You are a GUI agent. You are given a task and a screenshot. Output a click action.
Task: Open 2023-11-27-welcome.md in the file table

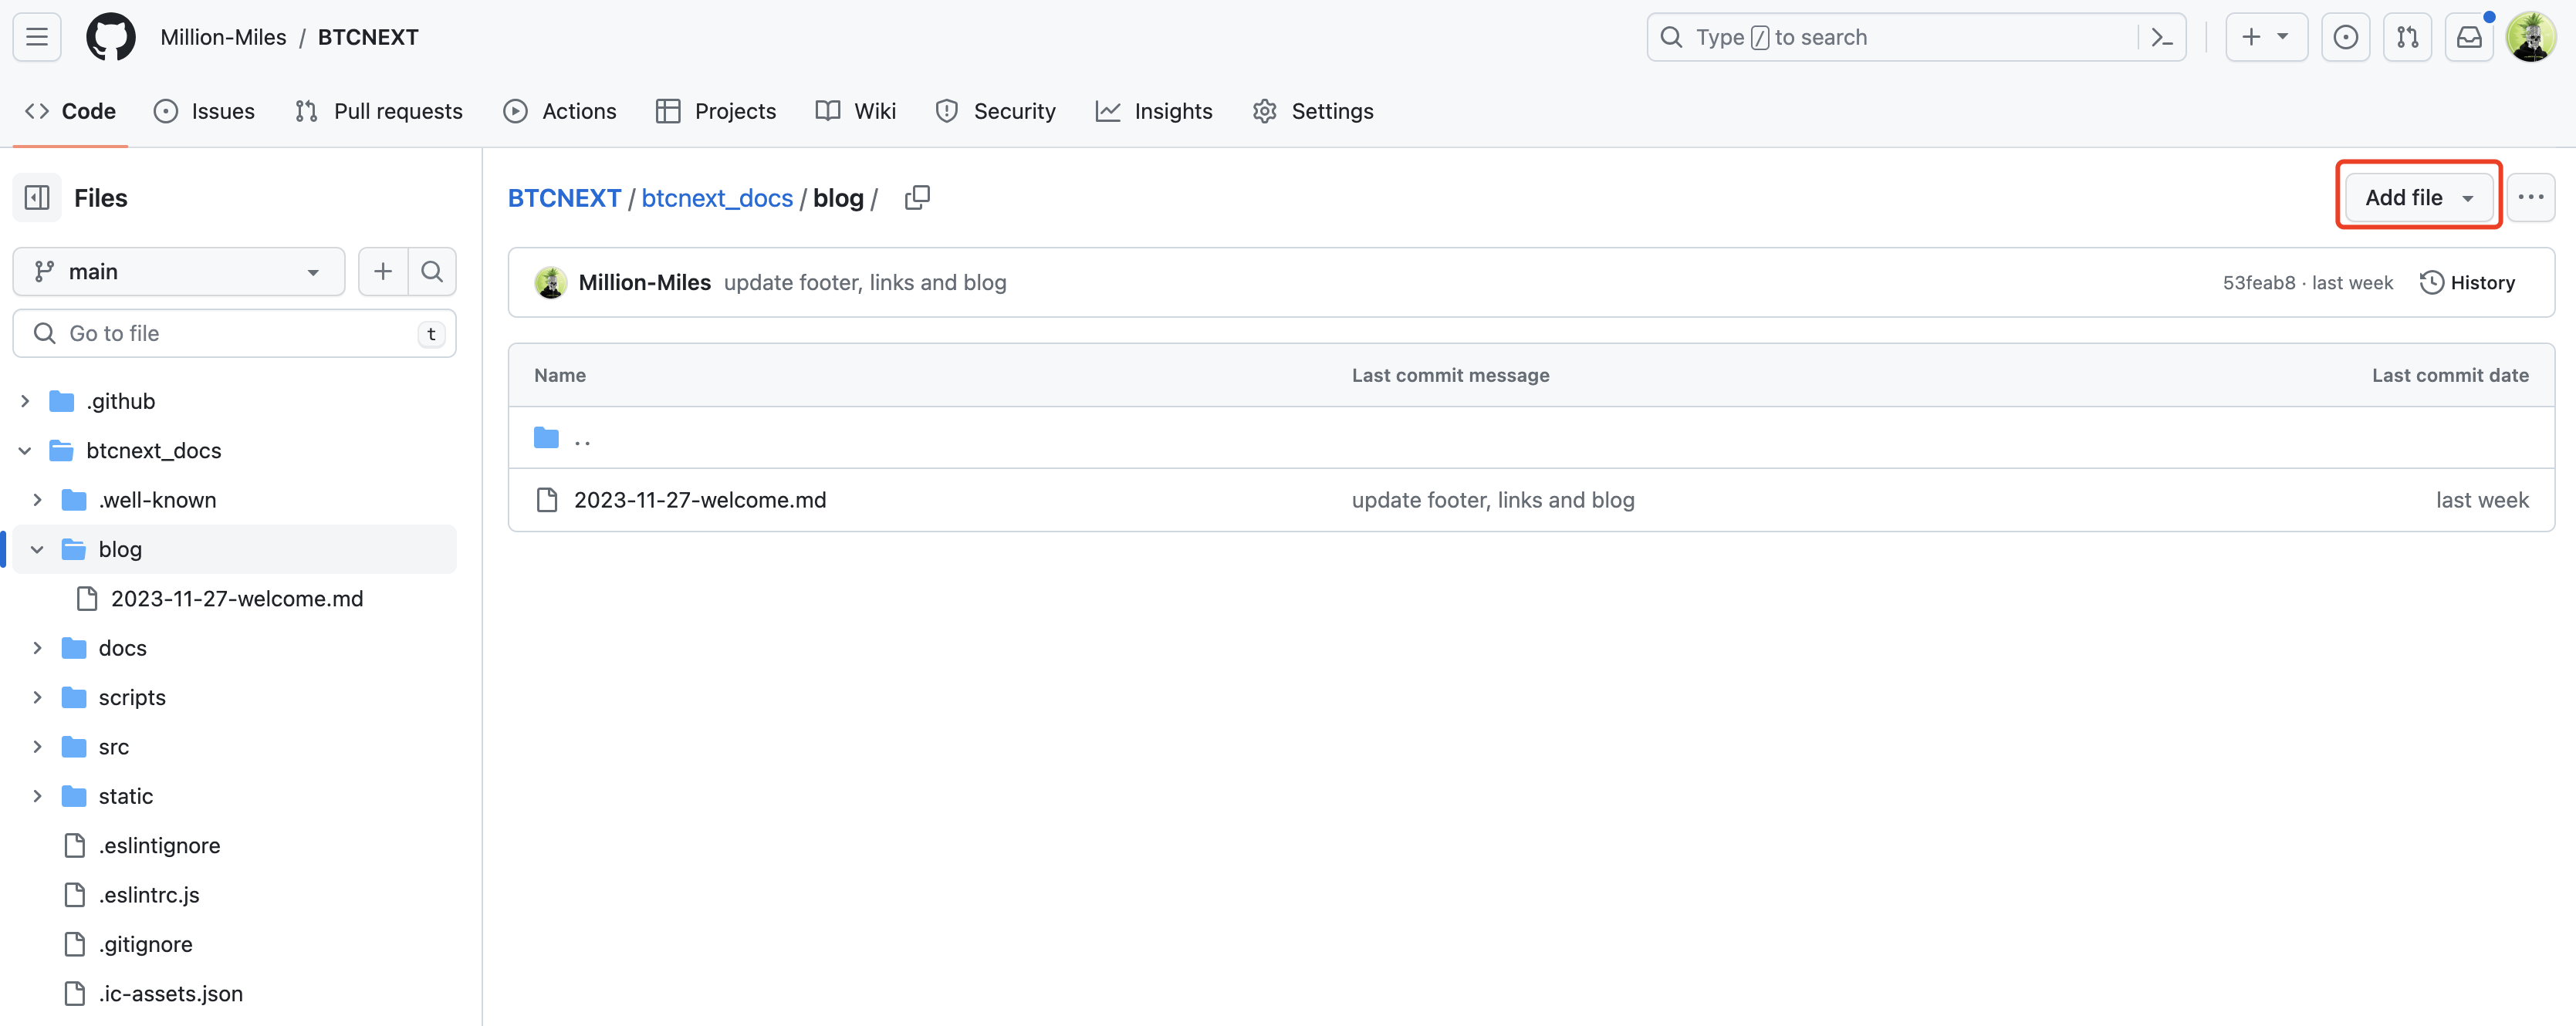(700, 500)
